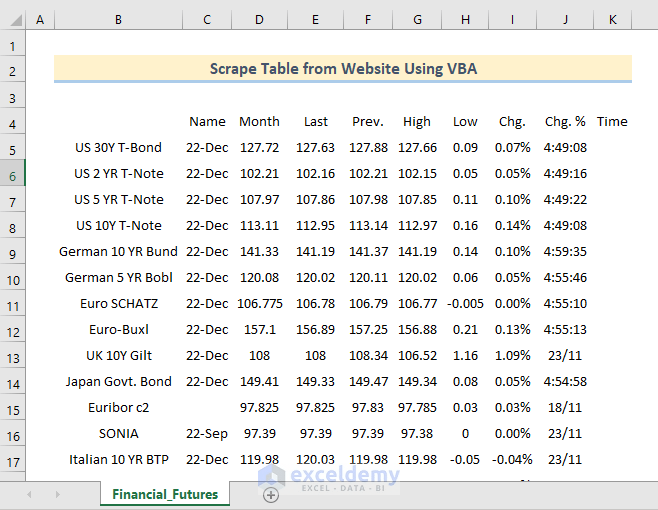
Task: Click the 'Euribor c2' cell
Action: [118, 408]
